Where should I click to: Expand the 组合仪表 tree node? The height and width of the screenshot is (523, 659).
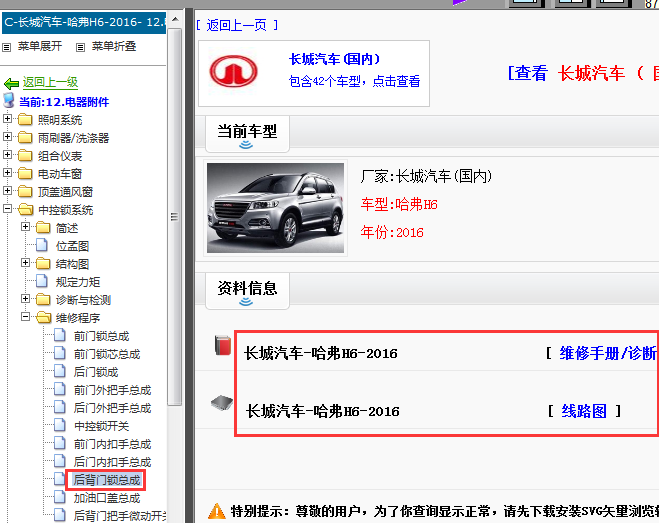[x=7, y=155]
